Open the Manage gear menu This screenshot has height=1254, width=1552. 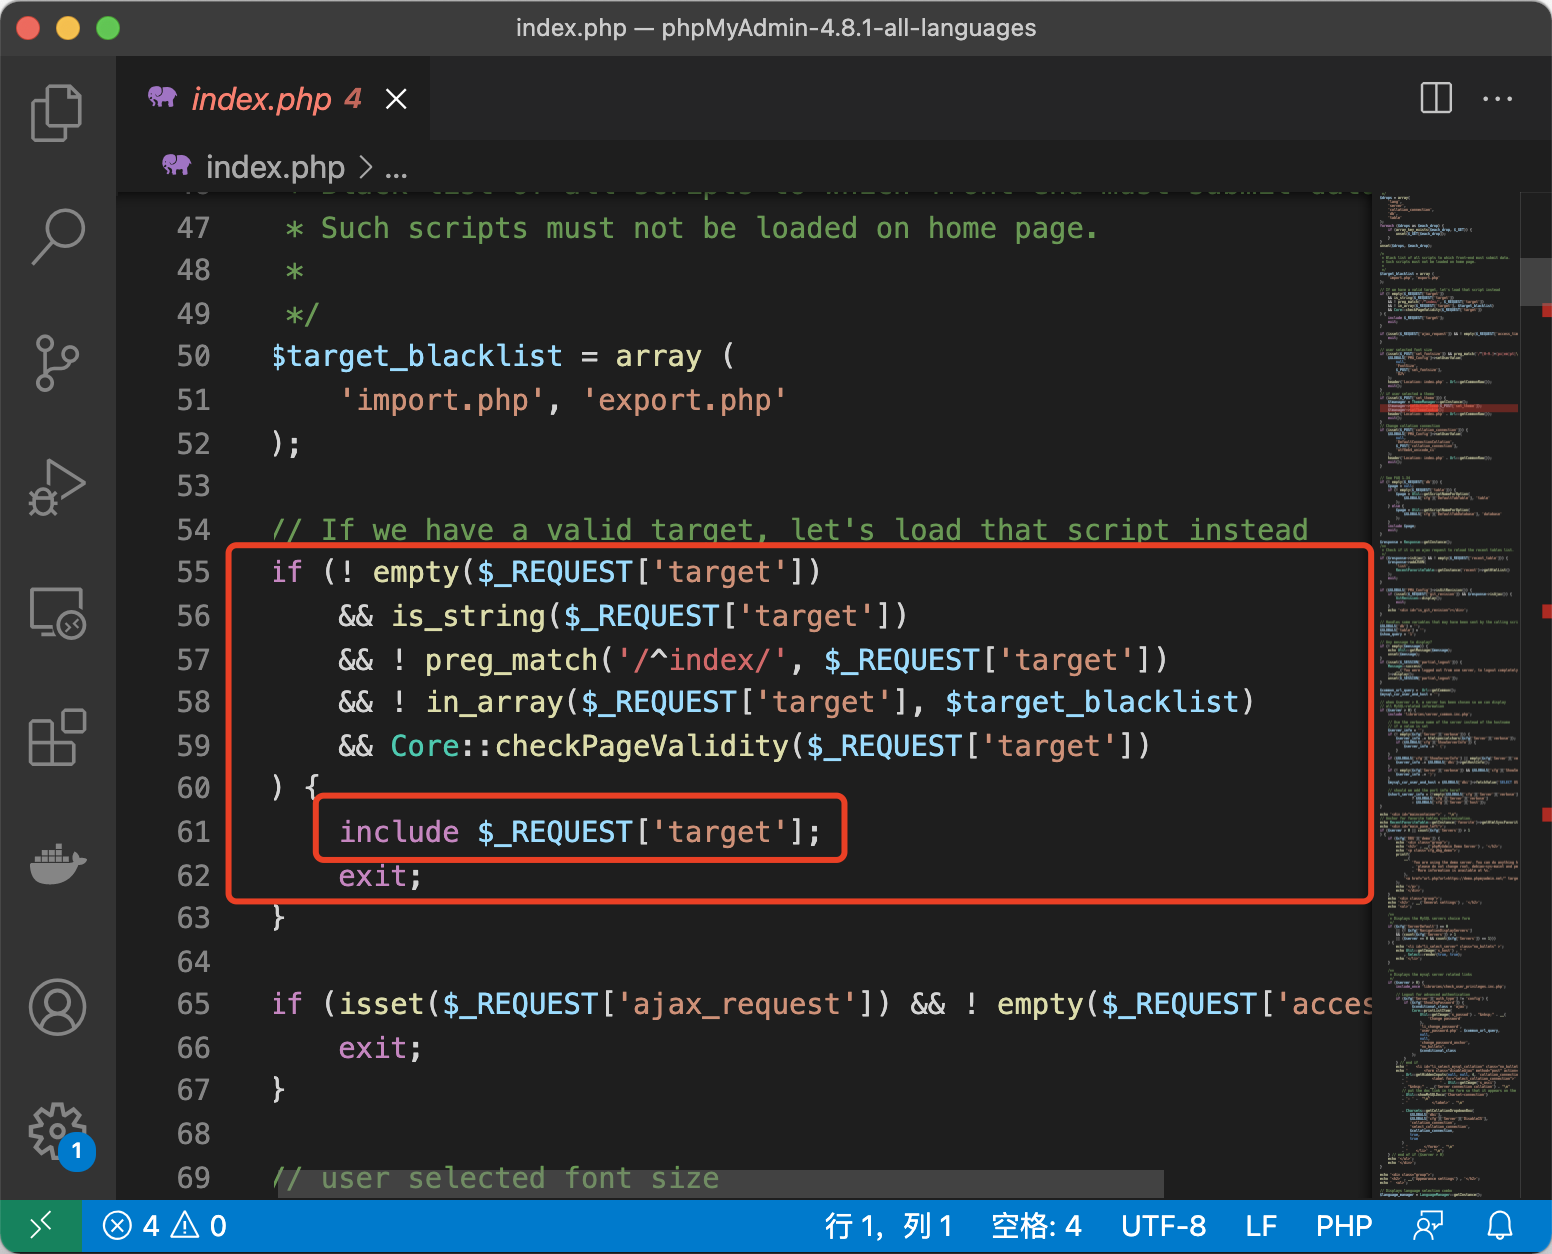tap(57, 1131)
